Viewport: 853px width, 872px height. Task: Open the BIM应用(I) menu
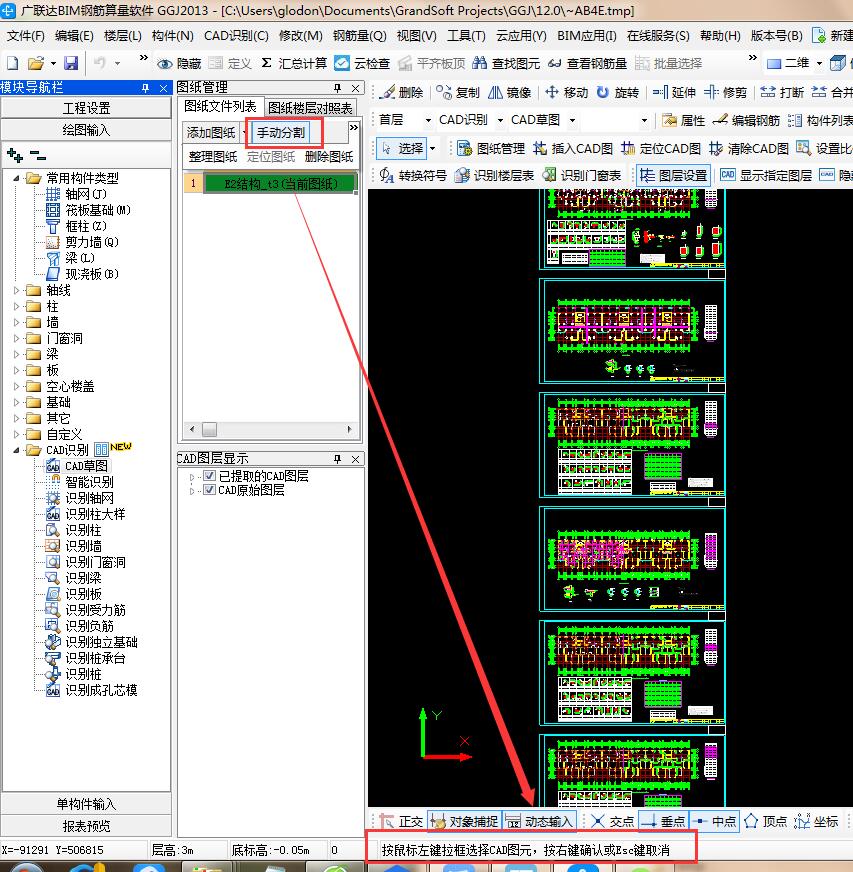(x=587, y=36)
